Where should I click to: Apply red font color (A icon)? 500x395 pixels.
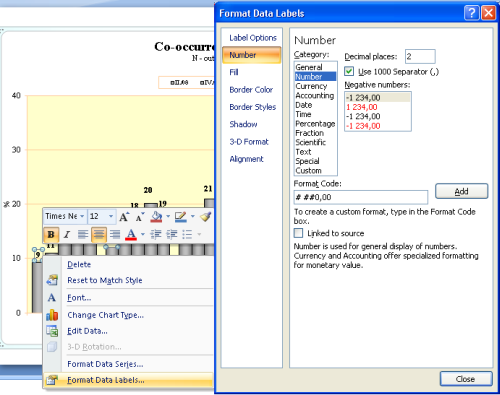[x=131, y=235]
